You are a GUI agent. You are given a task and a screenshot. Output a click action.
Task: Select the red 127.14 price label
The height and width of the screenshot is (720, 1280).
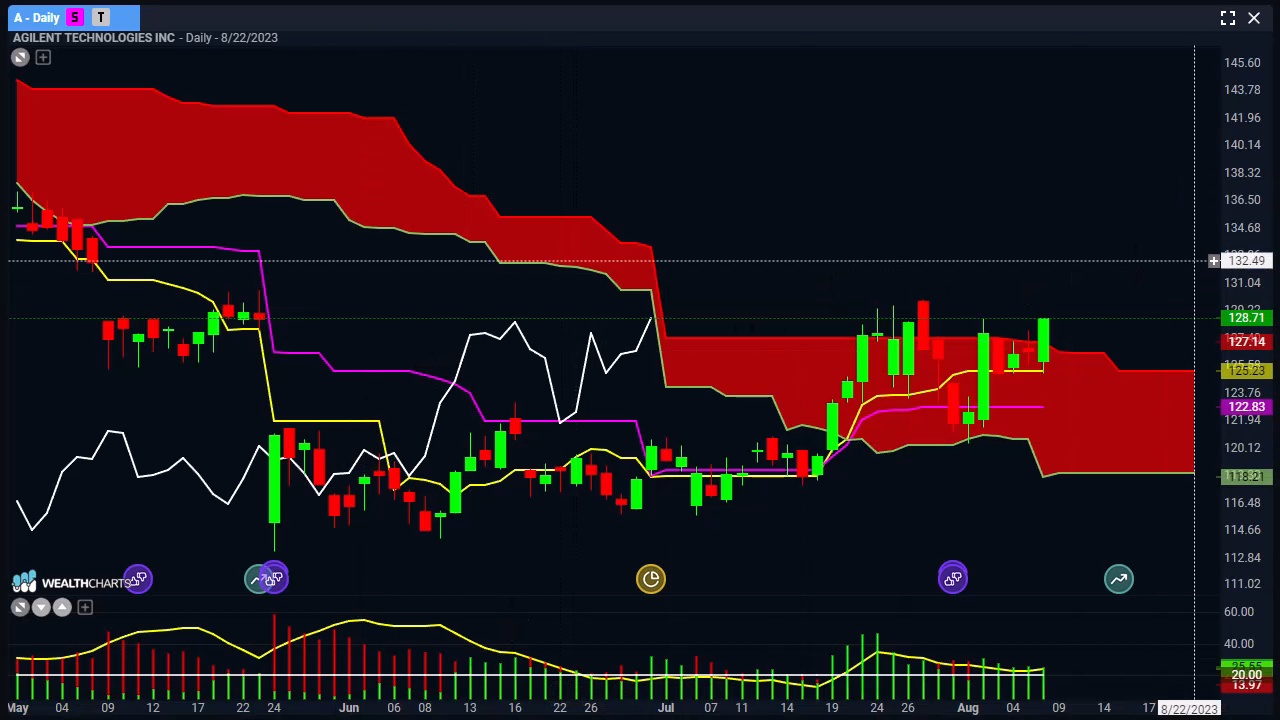(x=1246, y=342)
